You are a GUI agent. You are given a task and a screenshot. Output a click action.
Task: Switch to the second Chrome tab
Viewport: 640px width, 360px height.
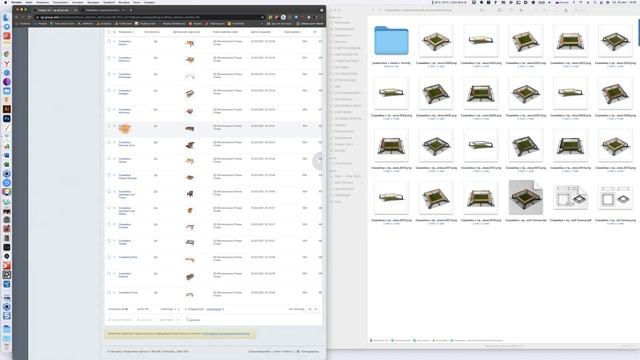pos(102,10)
